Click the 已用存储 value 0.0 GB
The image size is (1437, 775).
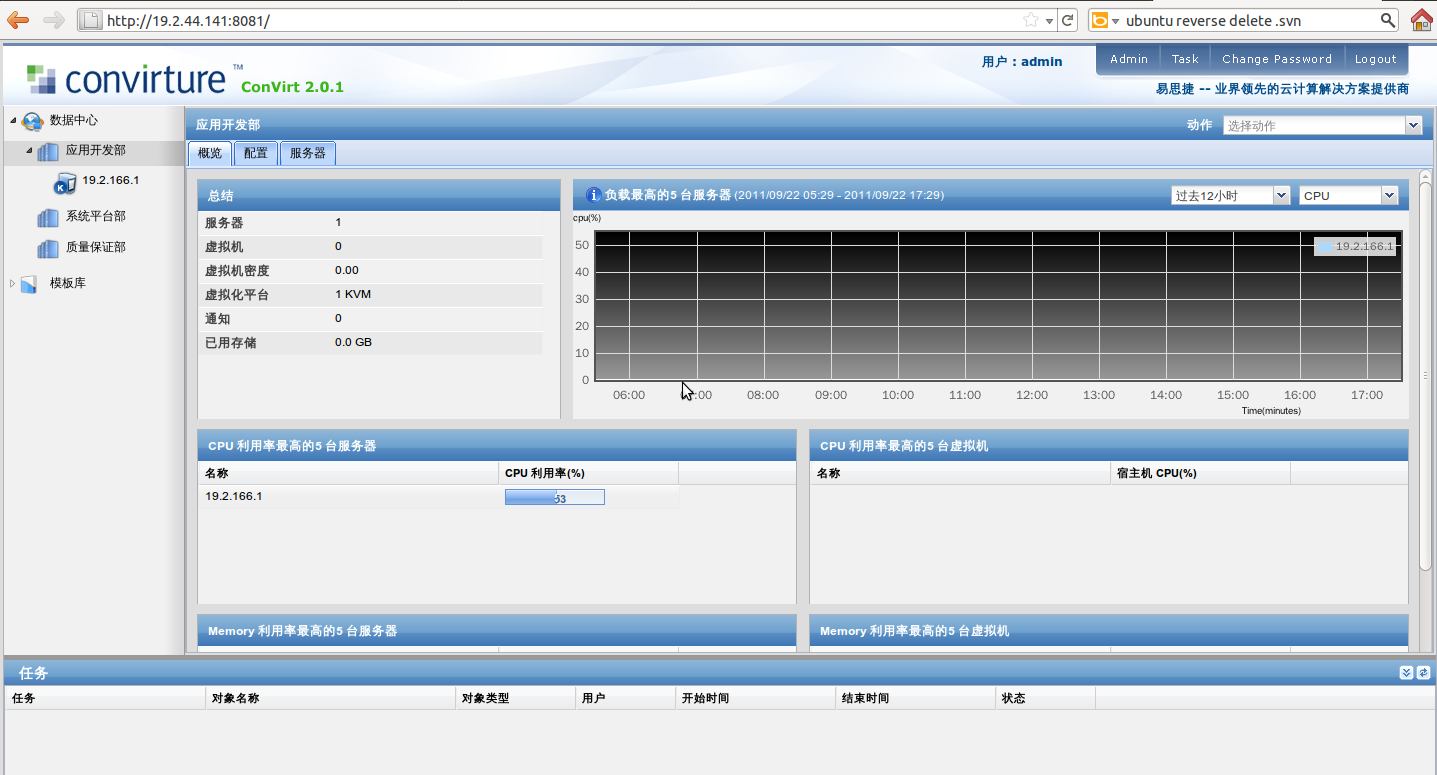coord(353,342)
